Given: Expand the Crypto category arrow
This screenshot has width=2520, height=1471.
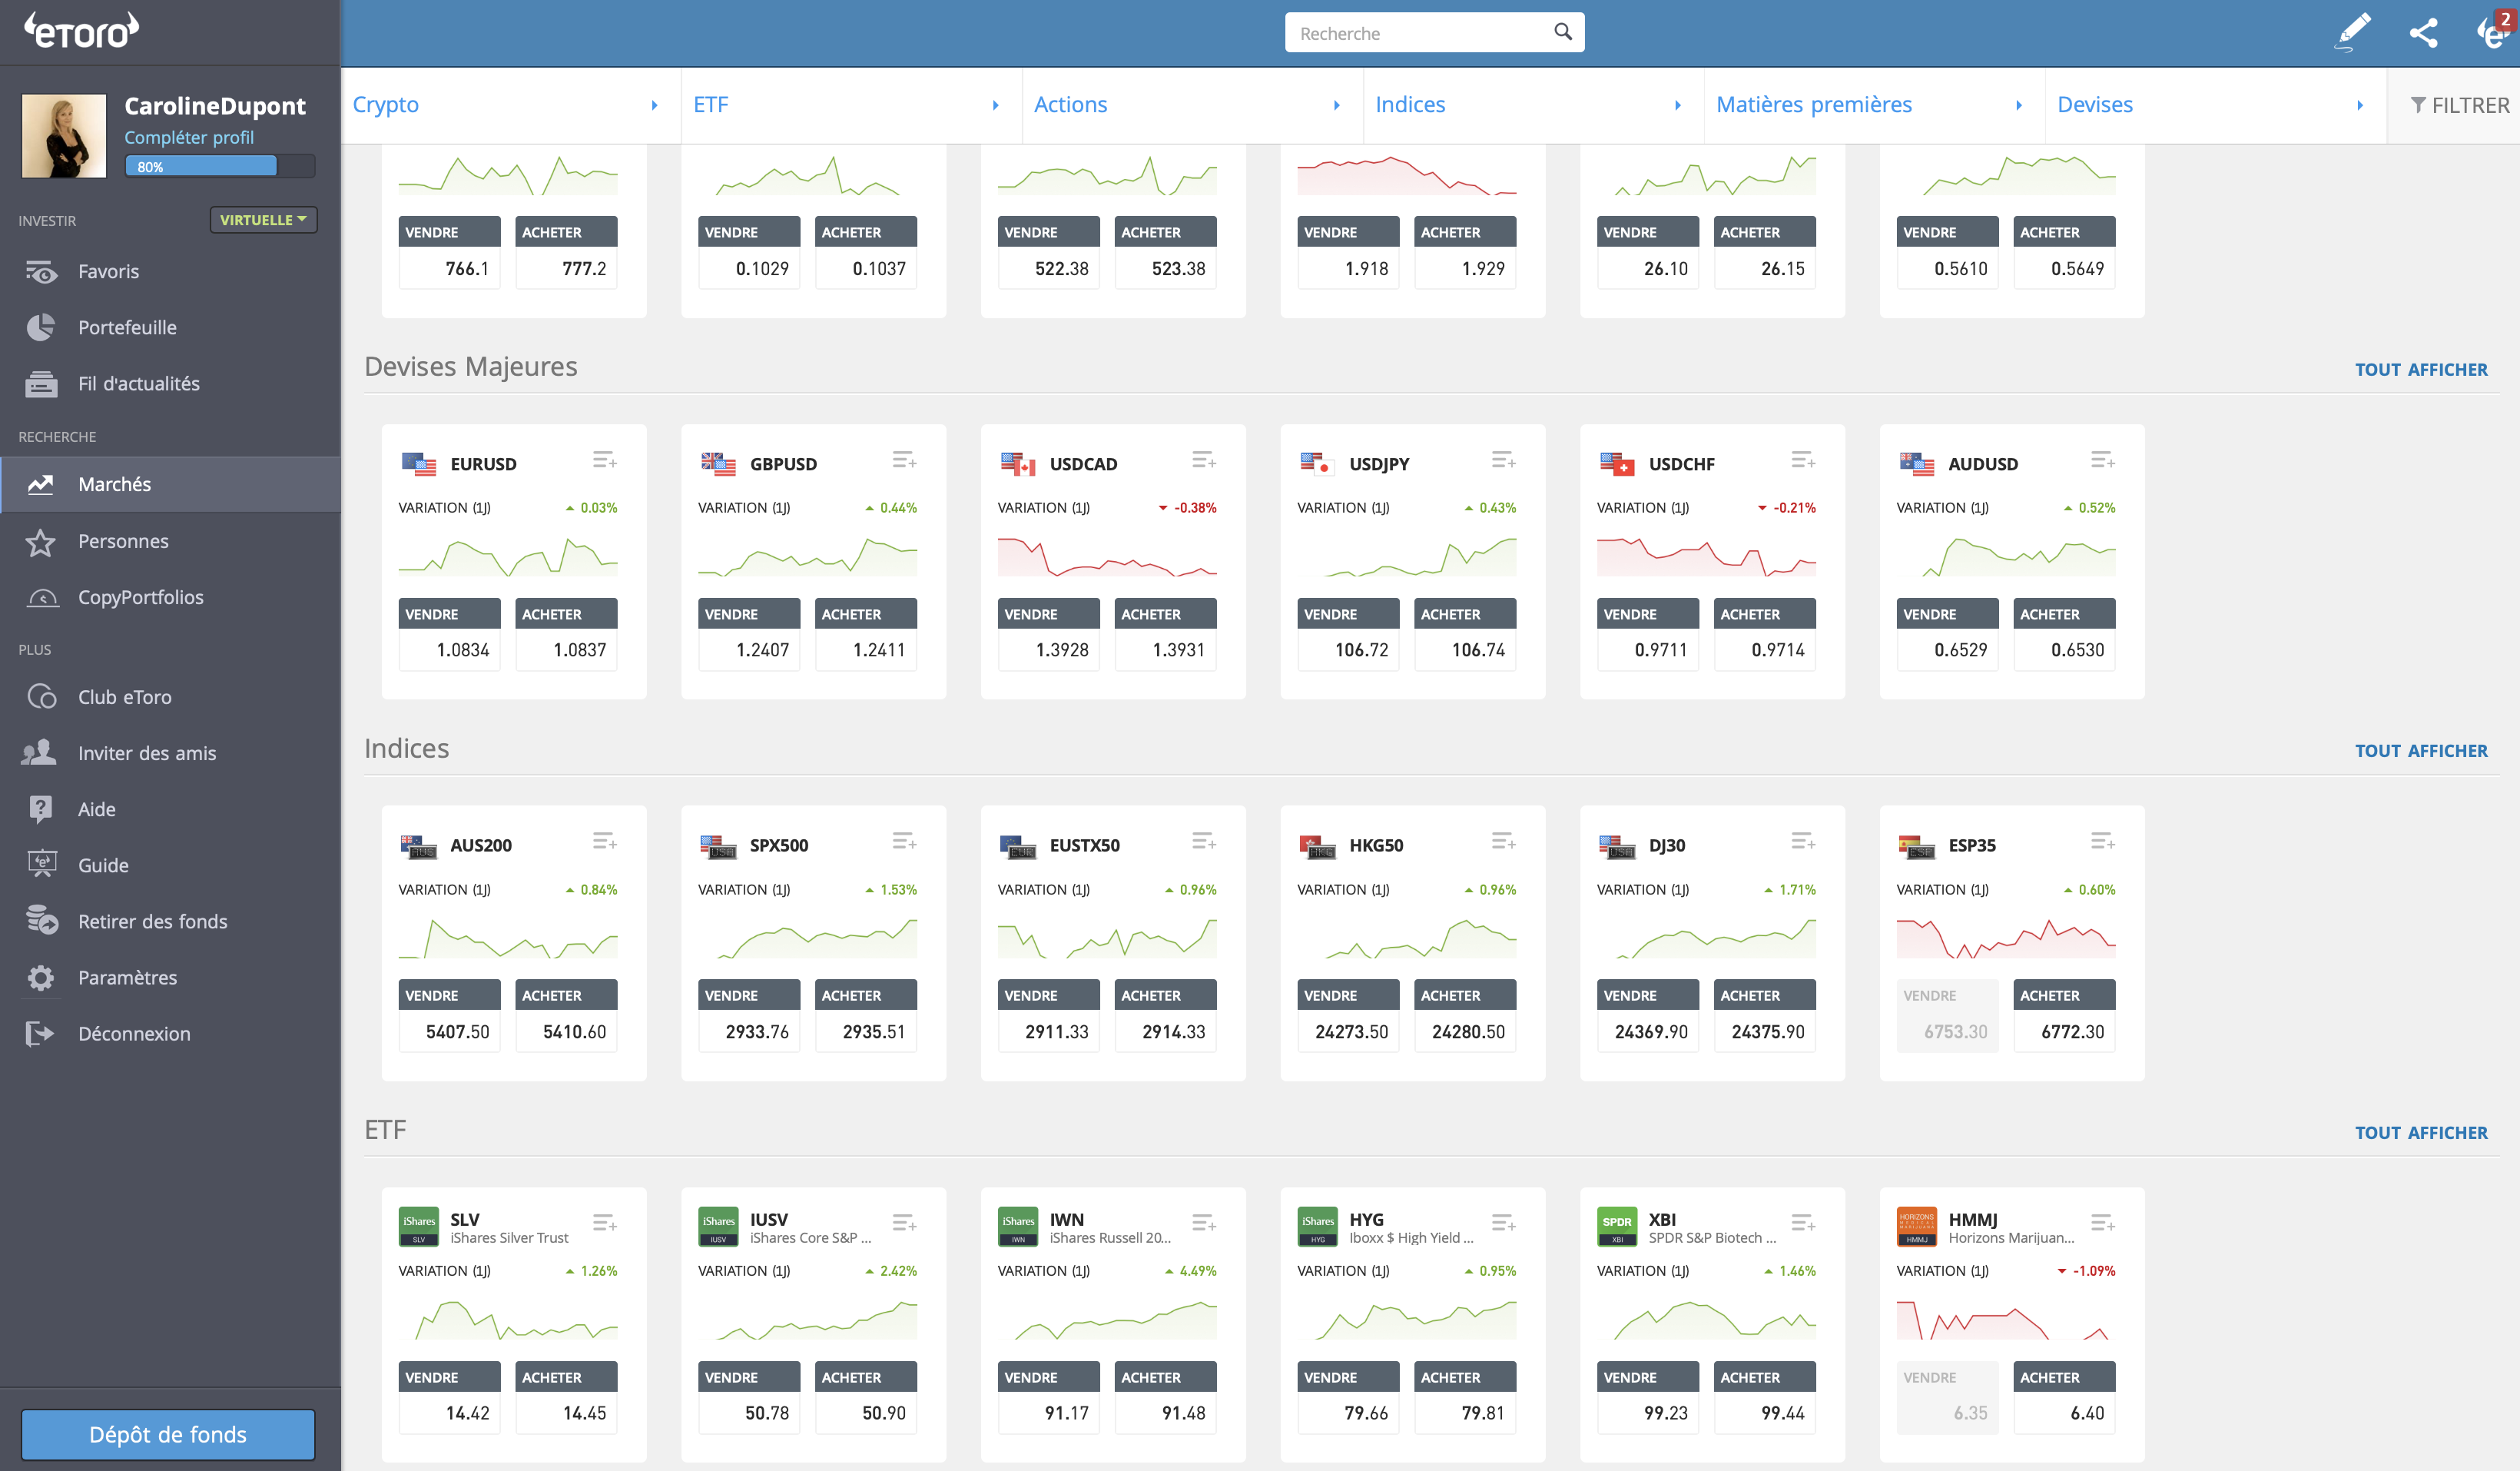Looking at the screenshot, I should pyautogui.click(x=655, y=105).
